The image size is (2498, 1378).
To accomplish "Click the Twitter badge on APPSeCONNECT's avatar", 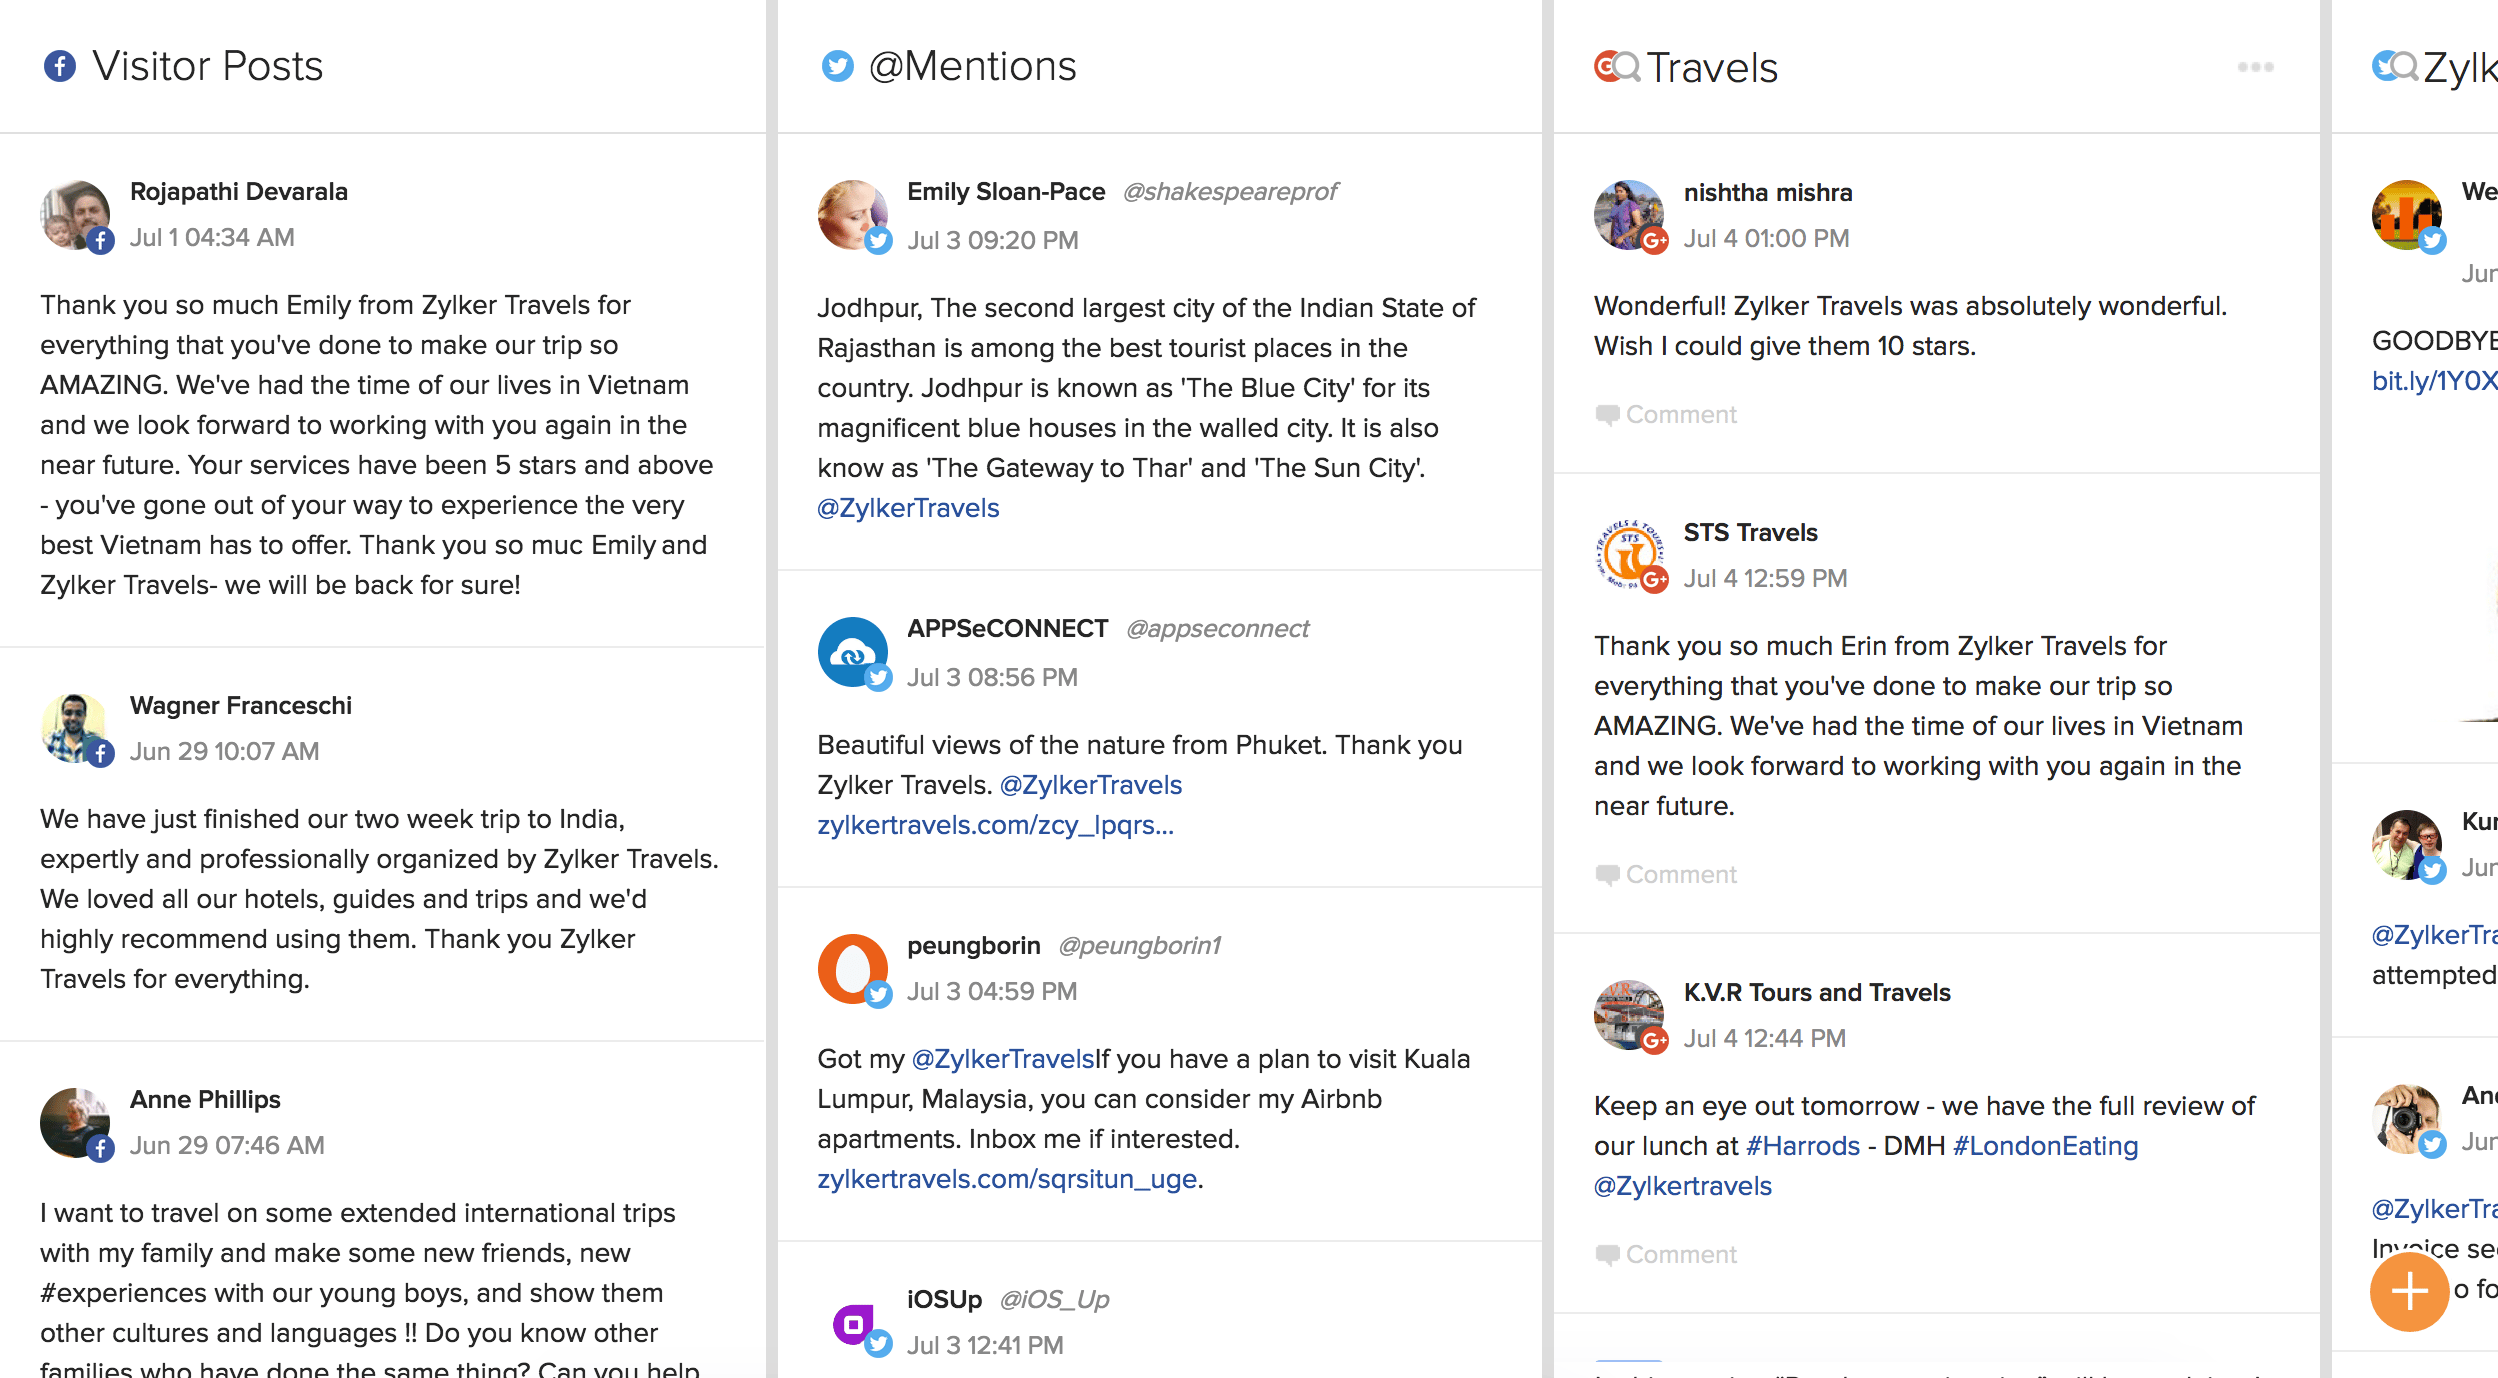I will [x=879, y=679].
